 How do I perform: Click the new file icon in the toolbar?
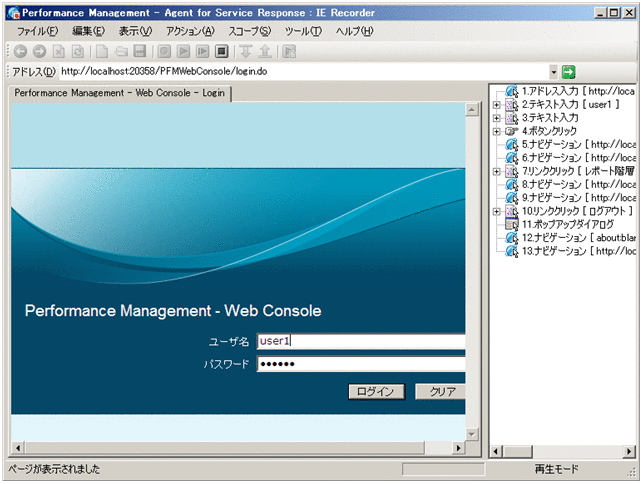point(101,51)
